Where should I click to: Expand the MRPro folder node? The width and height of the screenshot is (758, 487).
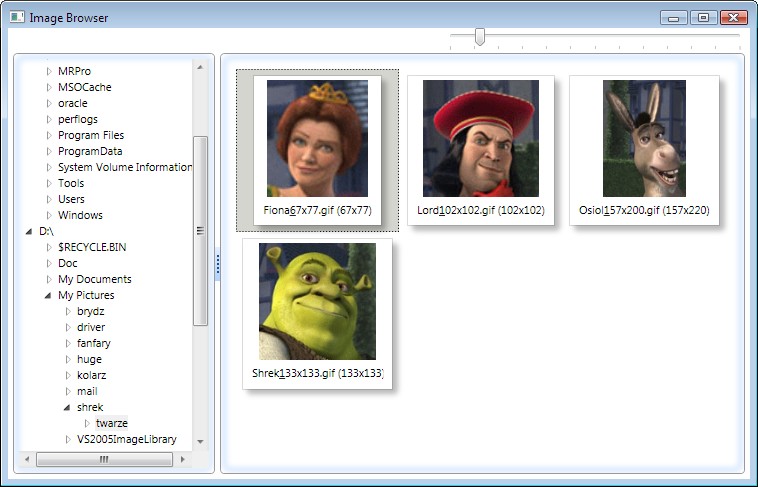click(49, 71)
